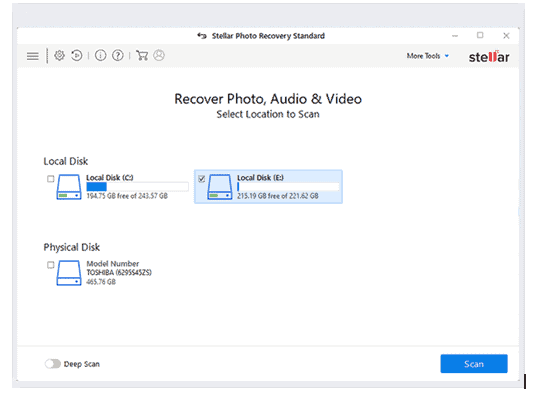The image size is (537, 393).
Task: Minimize the Stellar Photo Recovery window
Action: (455, 36)
